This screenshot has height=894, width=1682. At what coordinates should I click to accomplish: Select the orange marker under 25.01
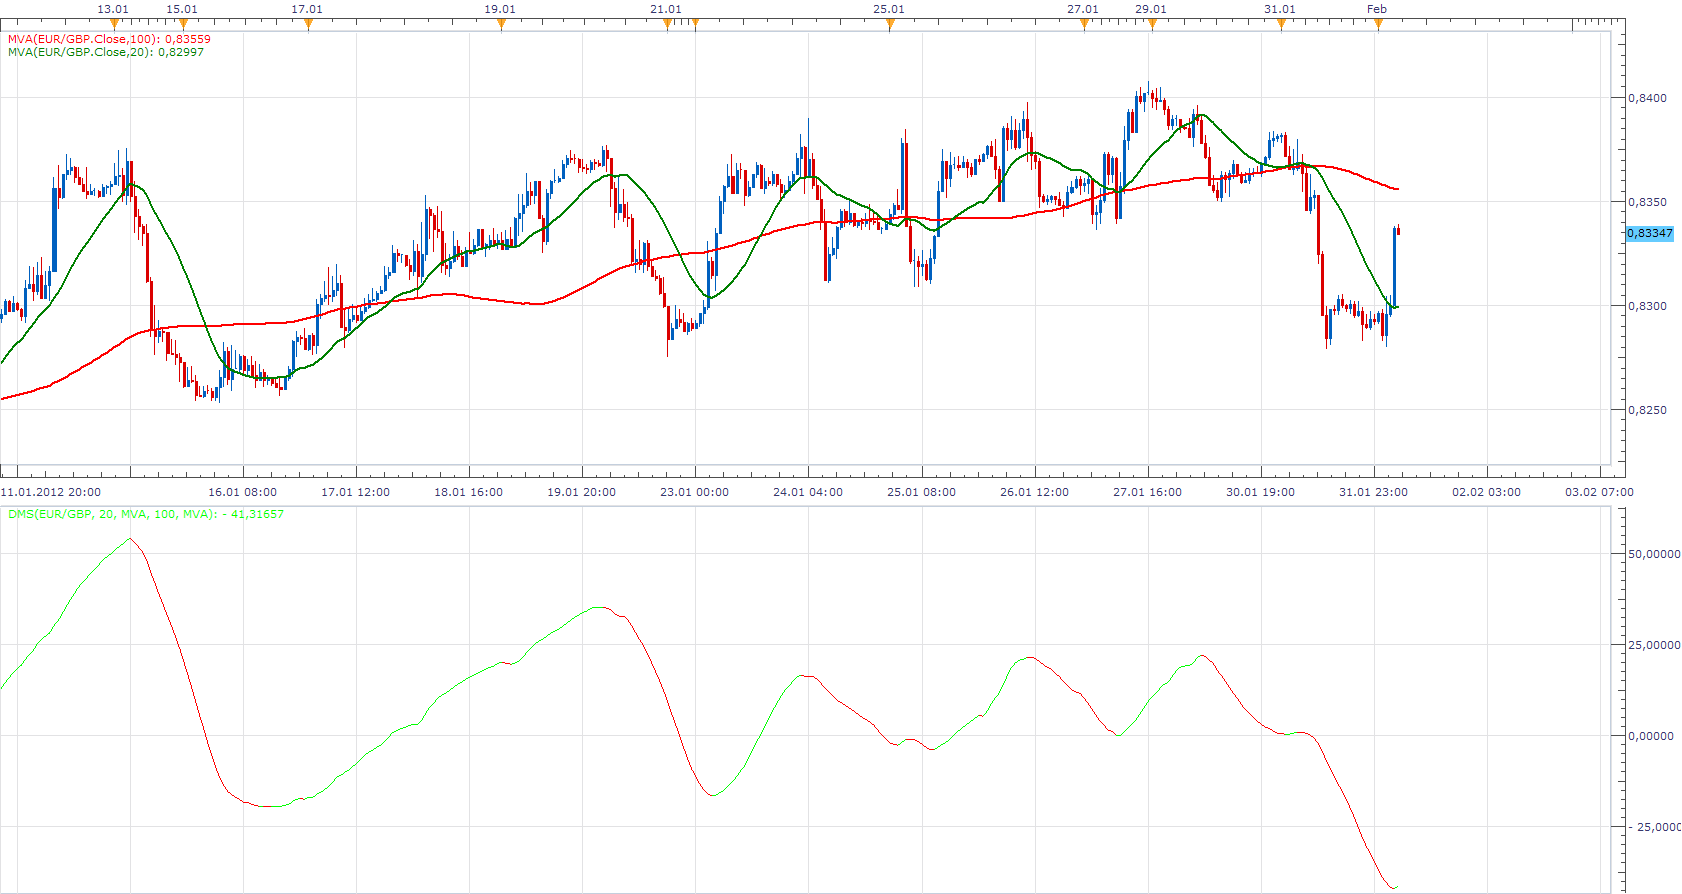coord(890,25)
